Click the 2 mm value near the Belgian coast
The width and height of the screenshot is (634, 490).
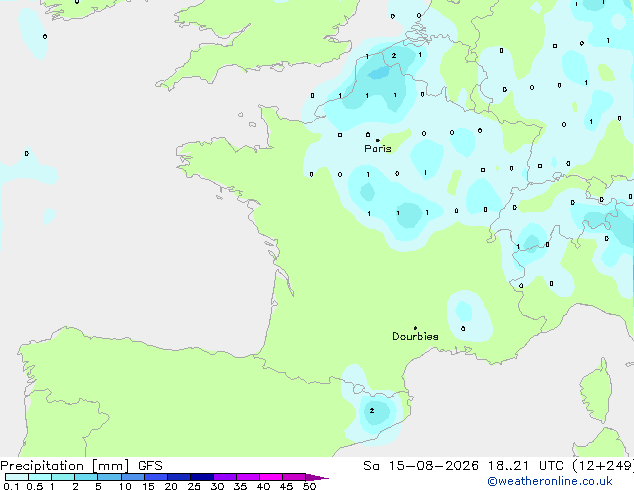coord(394,55)
